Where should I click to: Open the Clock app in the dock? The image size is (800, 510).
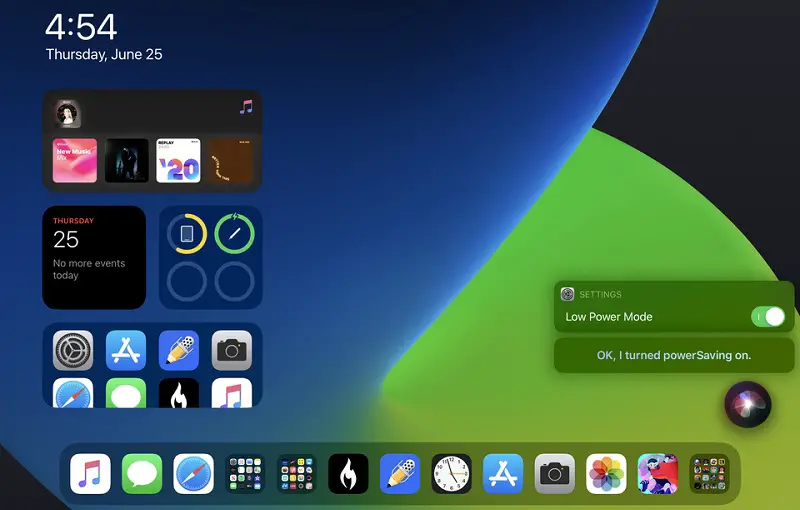[x=452, y=474]
